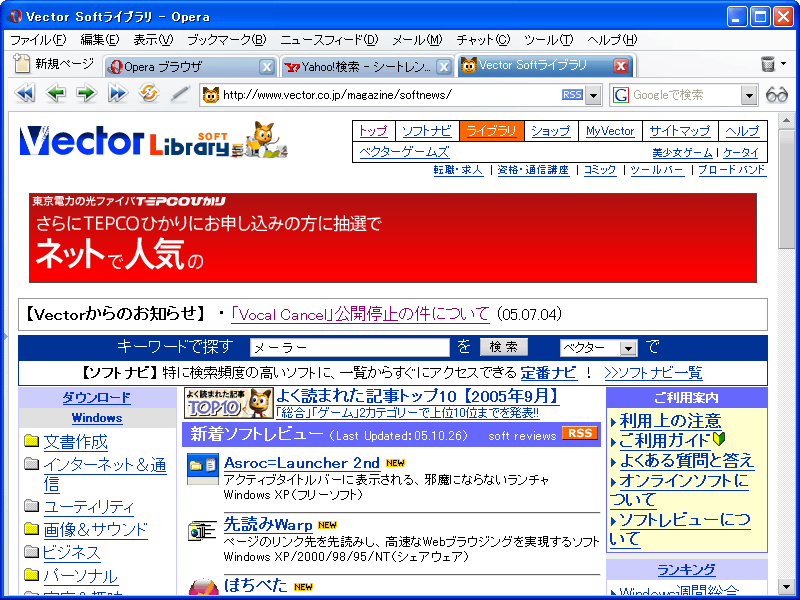
Task: Open the ヘルプ(H) menu
Action: click(x=612, y=40)
